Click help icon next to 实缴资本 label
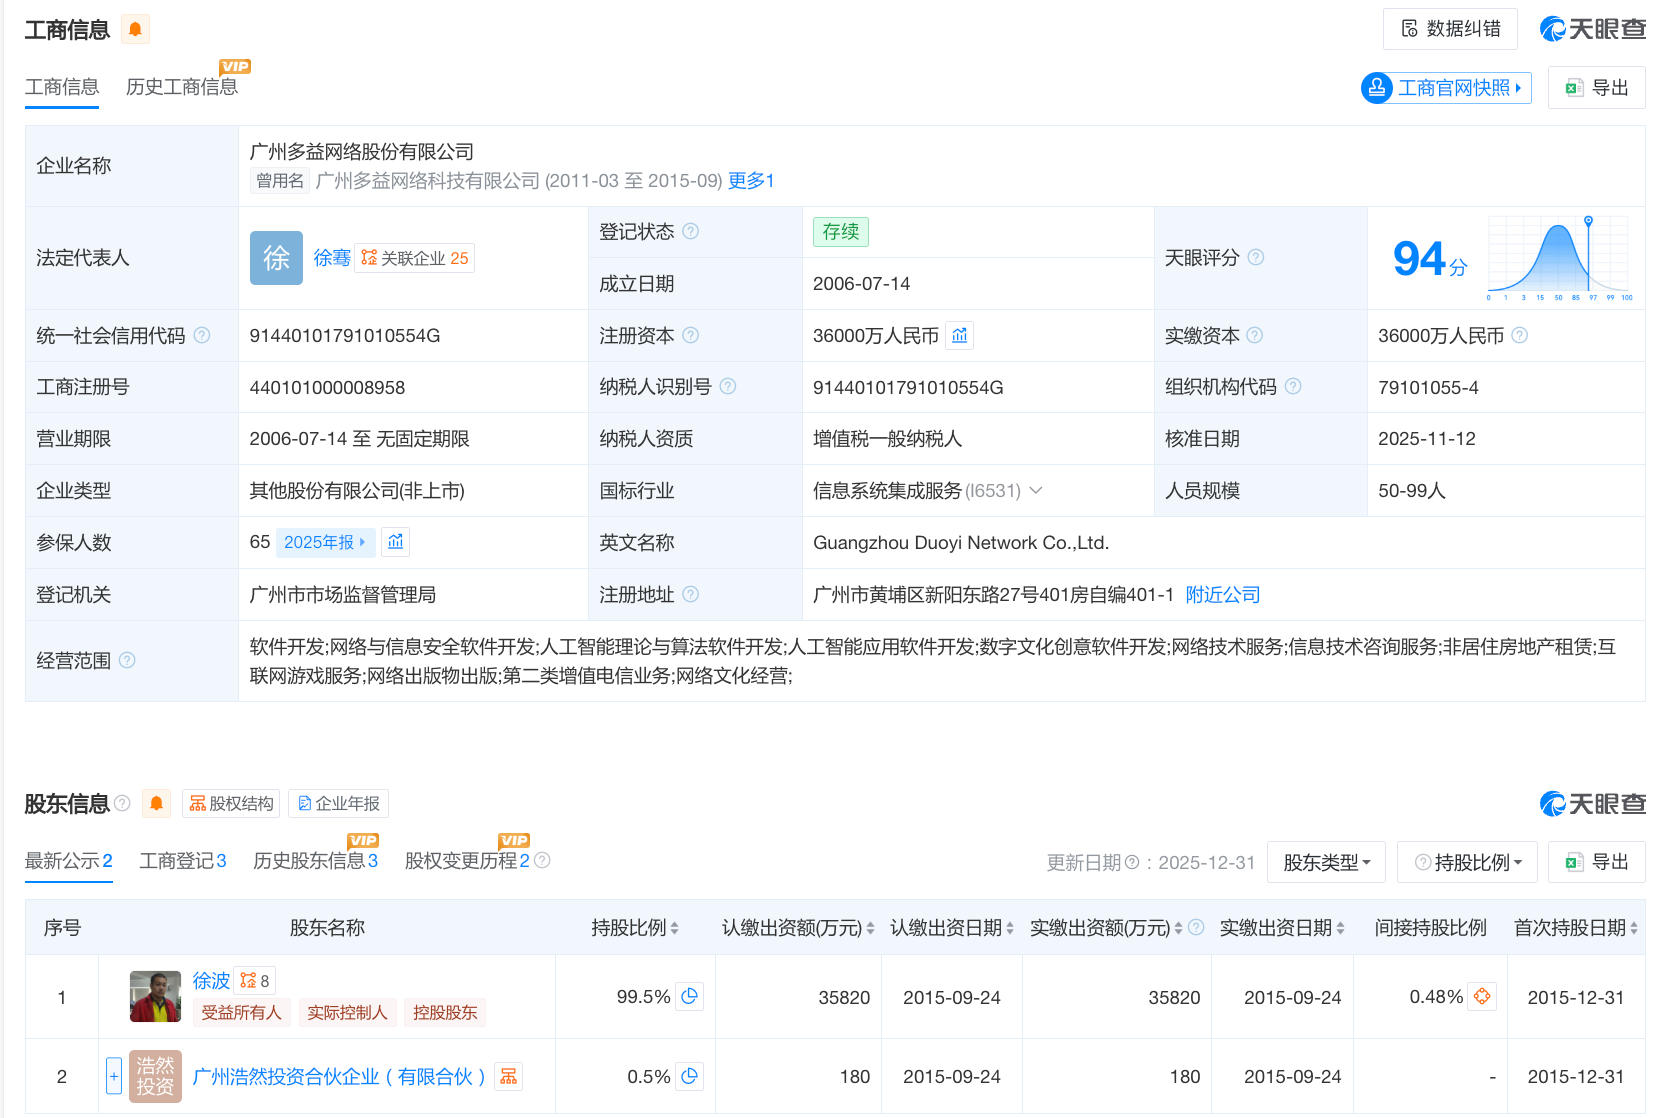Screen dimensions: 1668x1118 pos(1255,335)
